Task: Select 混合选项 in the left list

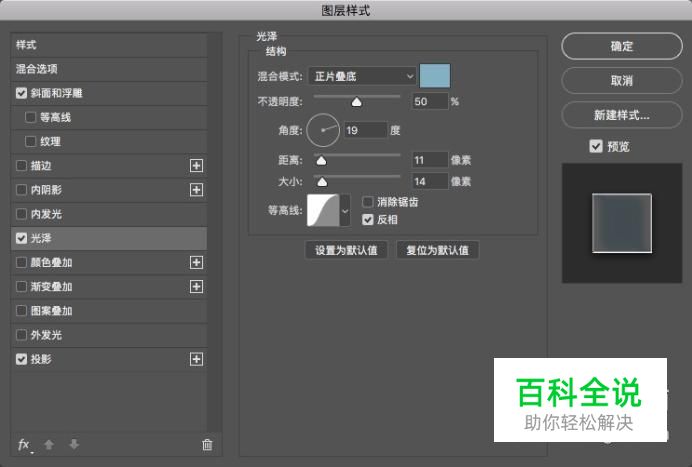Action: [109, 69]
